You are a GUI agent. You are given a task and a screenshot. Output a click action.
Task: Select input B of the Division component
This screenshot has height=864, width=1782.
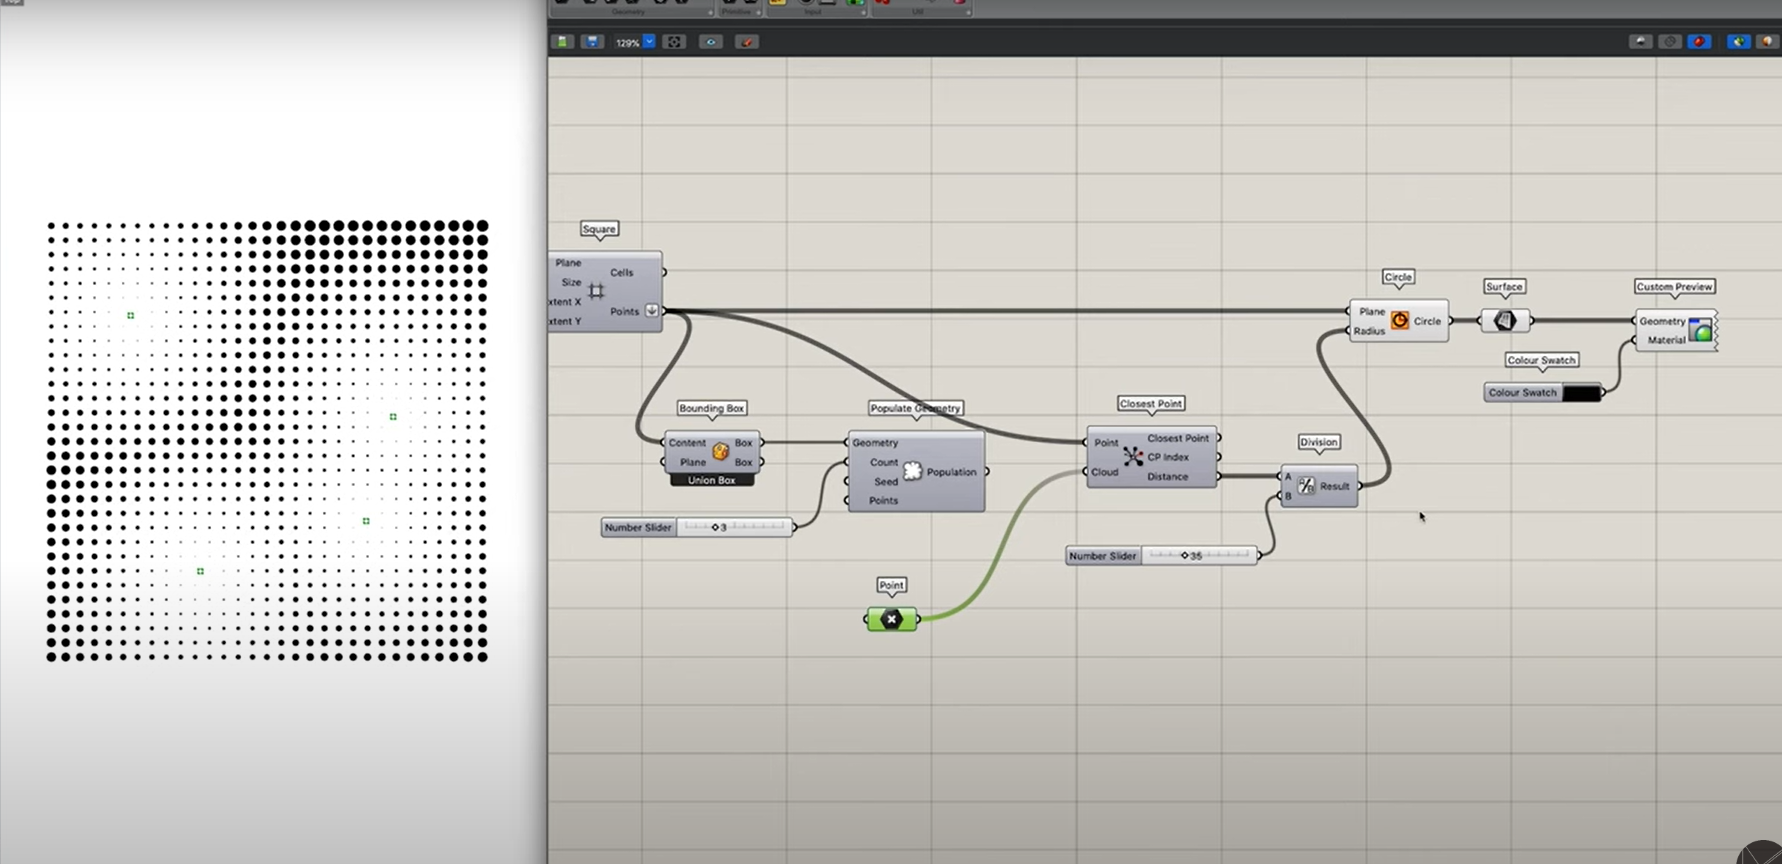pyautogui.click(x=1288, y=496)
